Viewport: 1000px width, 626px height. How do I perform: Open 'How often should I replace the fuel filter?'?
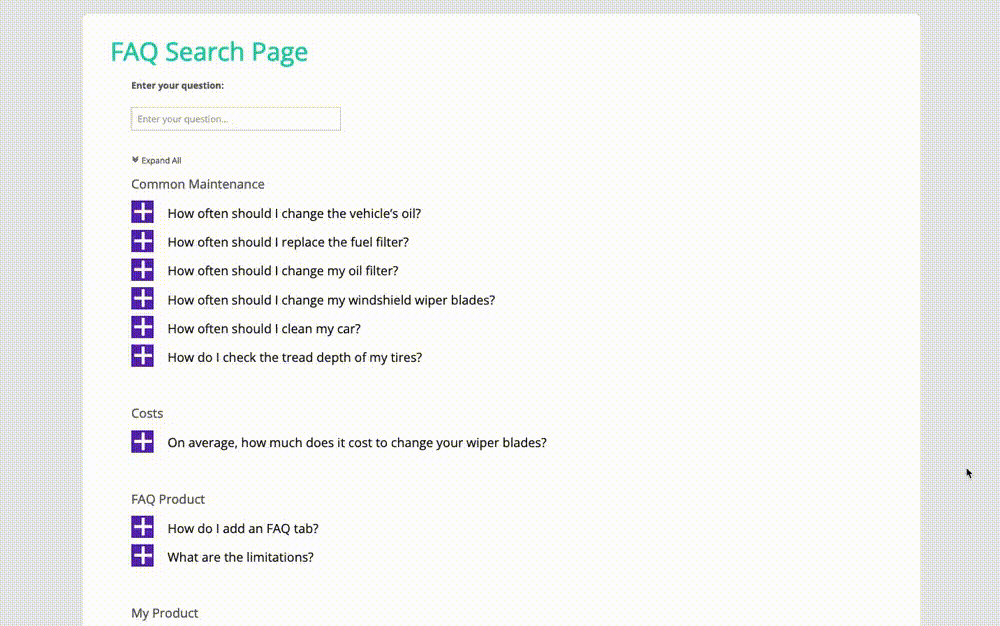click(x=288, y=242)
